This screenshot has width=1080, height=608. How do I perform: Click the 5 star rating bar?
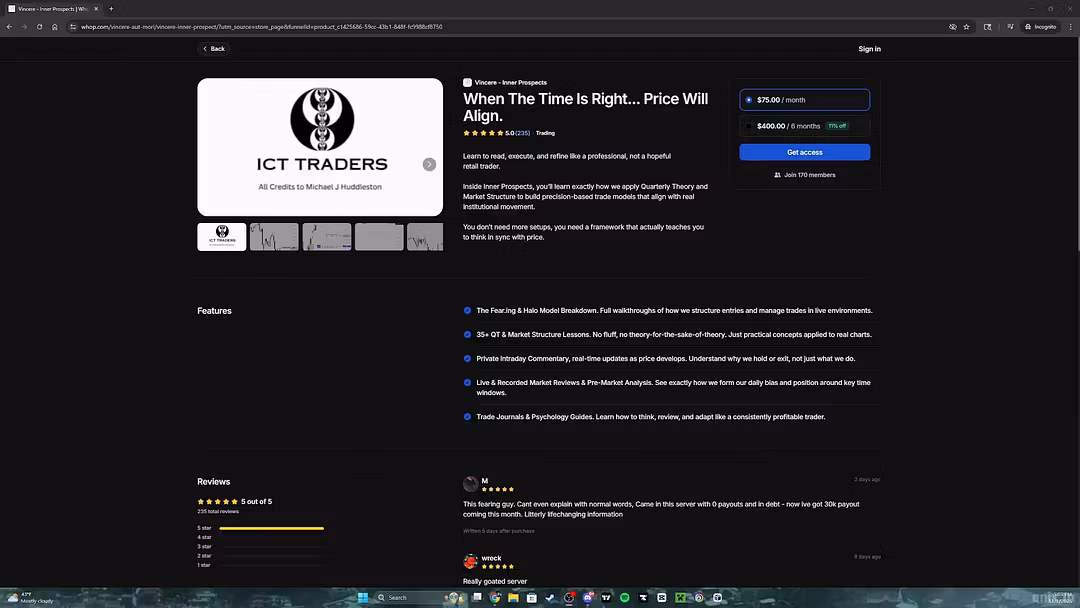[x=271, y=528]
